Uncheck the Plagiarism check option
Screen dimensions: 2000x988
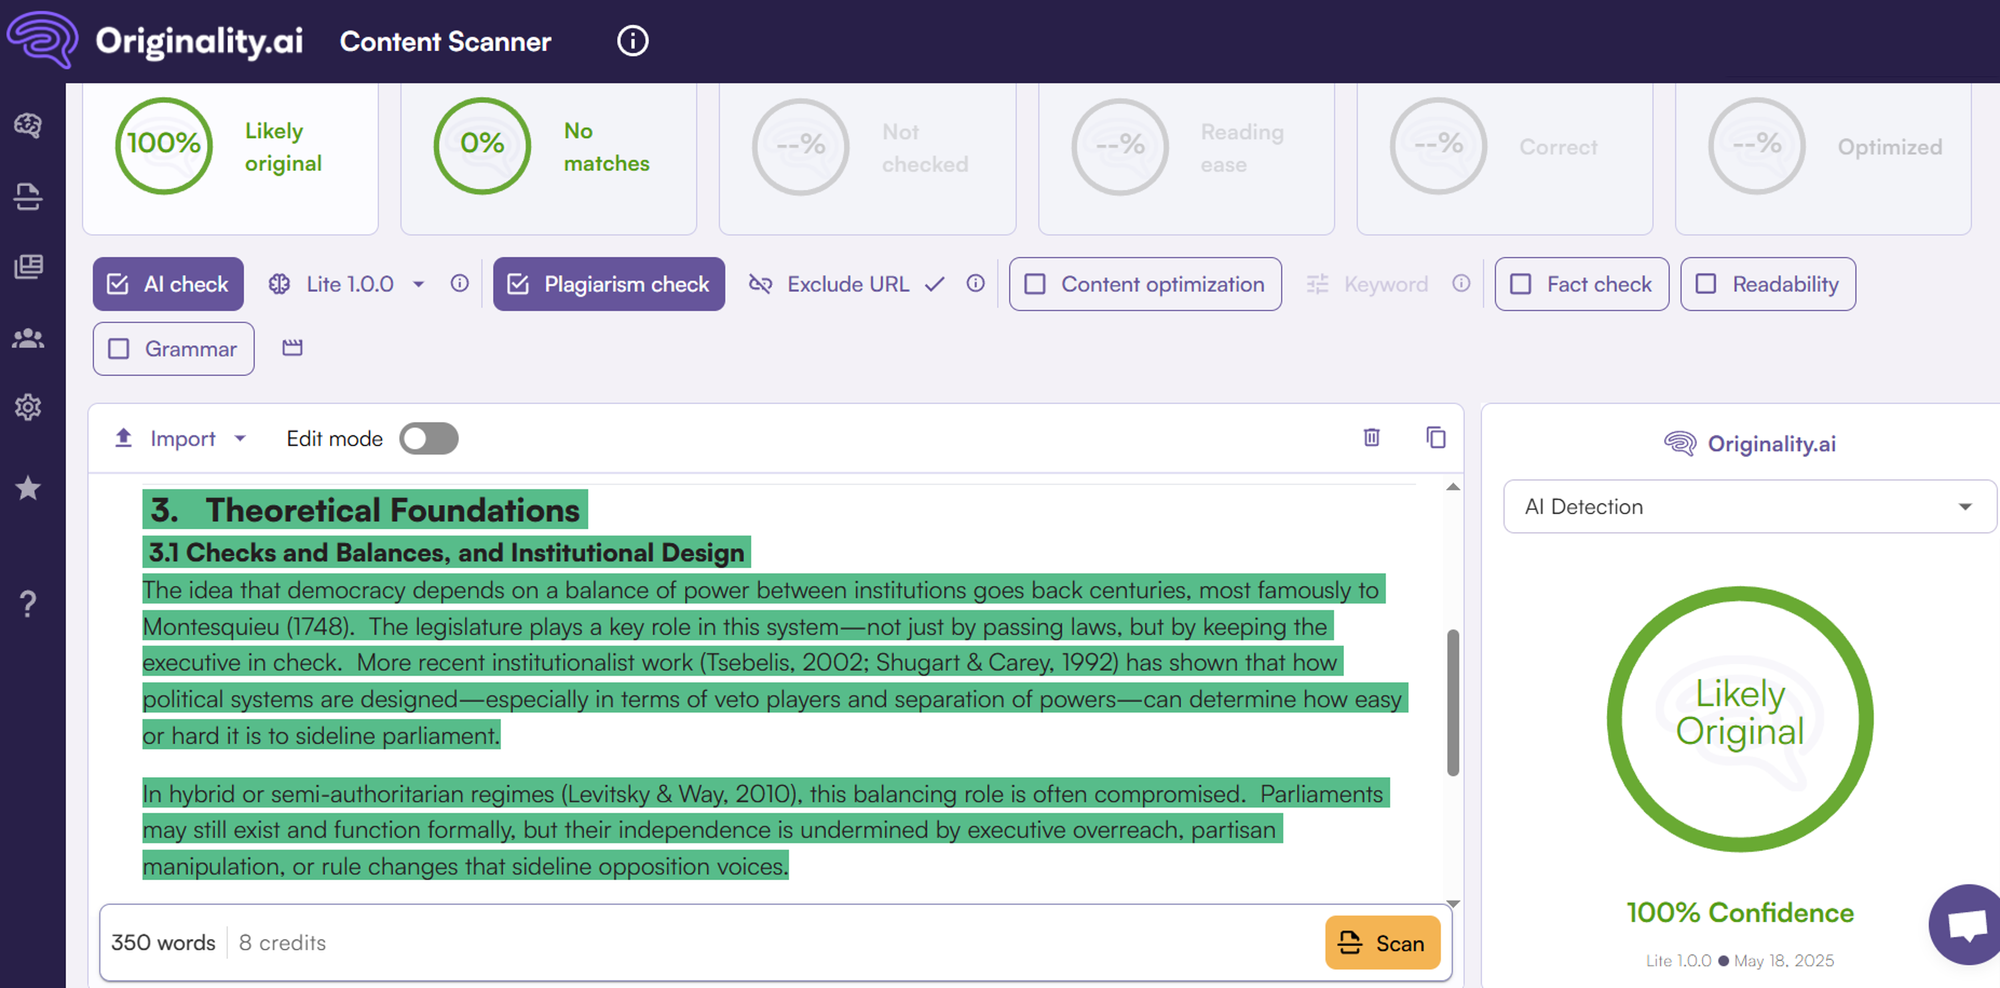tap(609, 284)
